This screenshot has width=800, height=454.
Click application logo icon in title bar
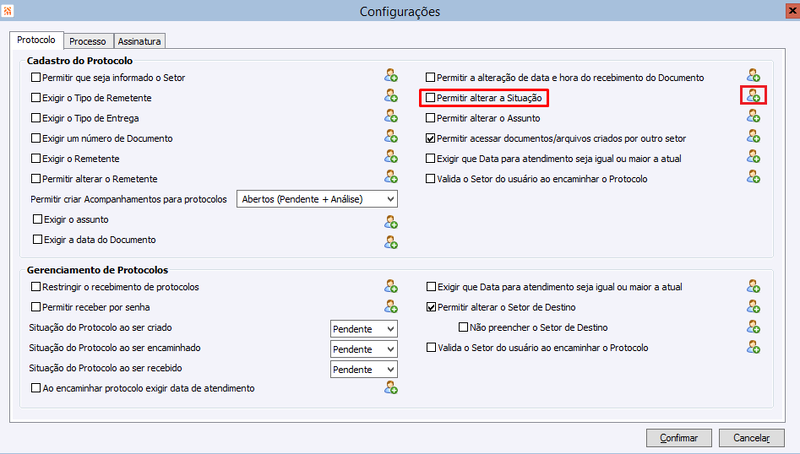7,11
